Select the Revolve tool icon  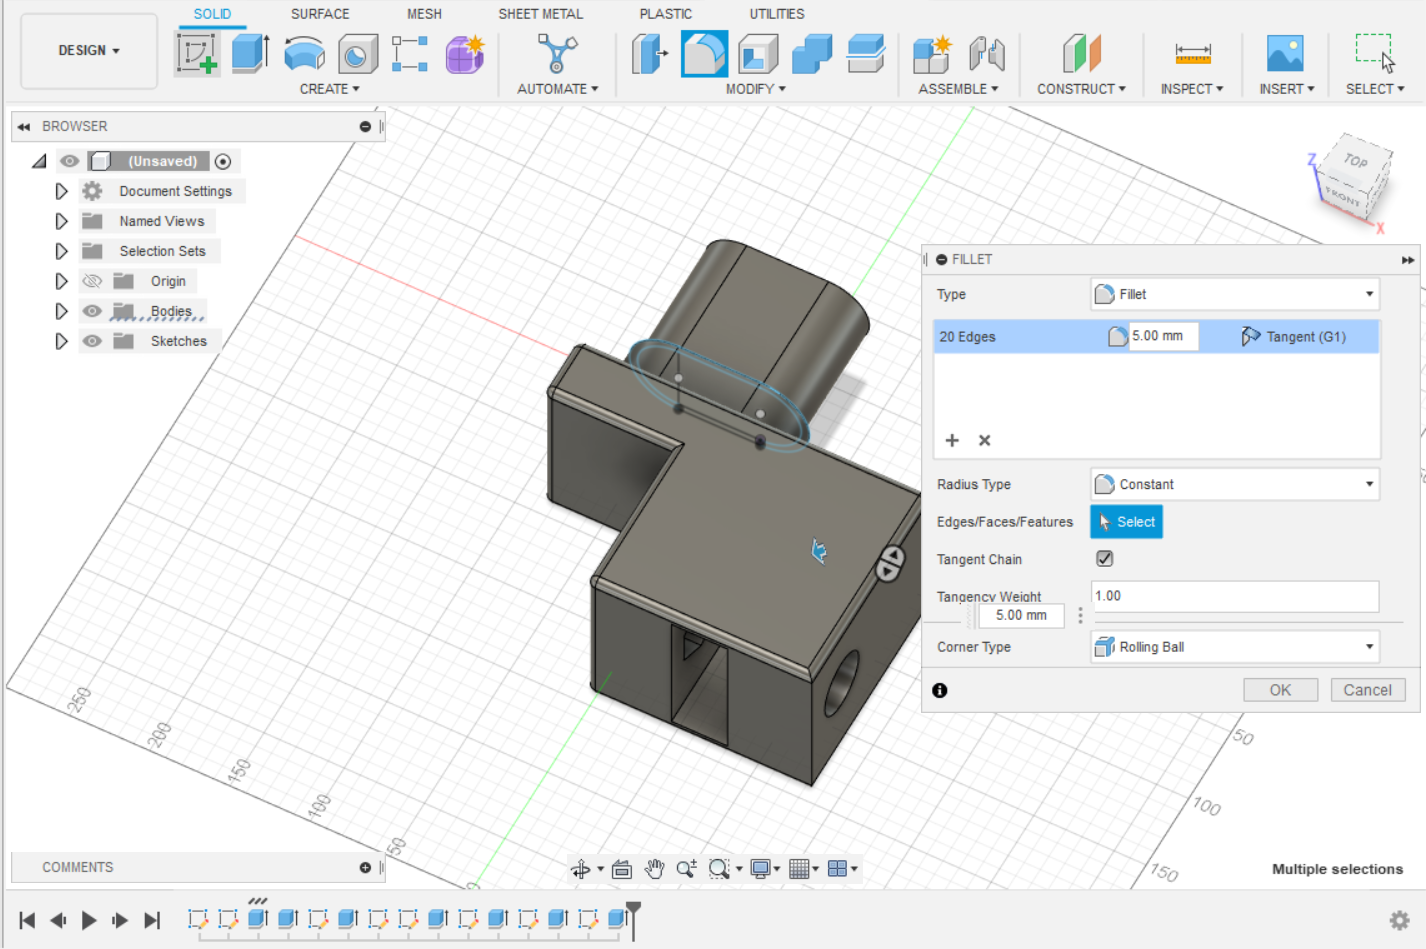click(304, 53)
